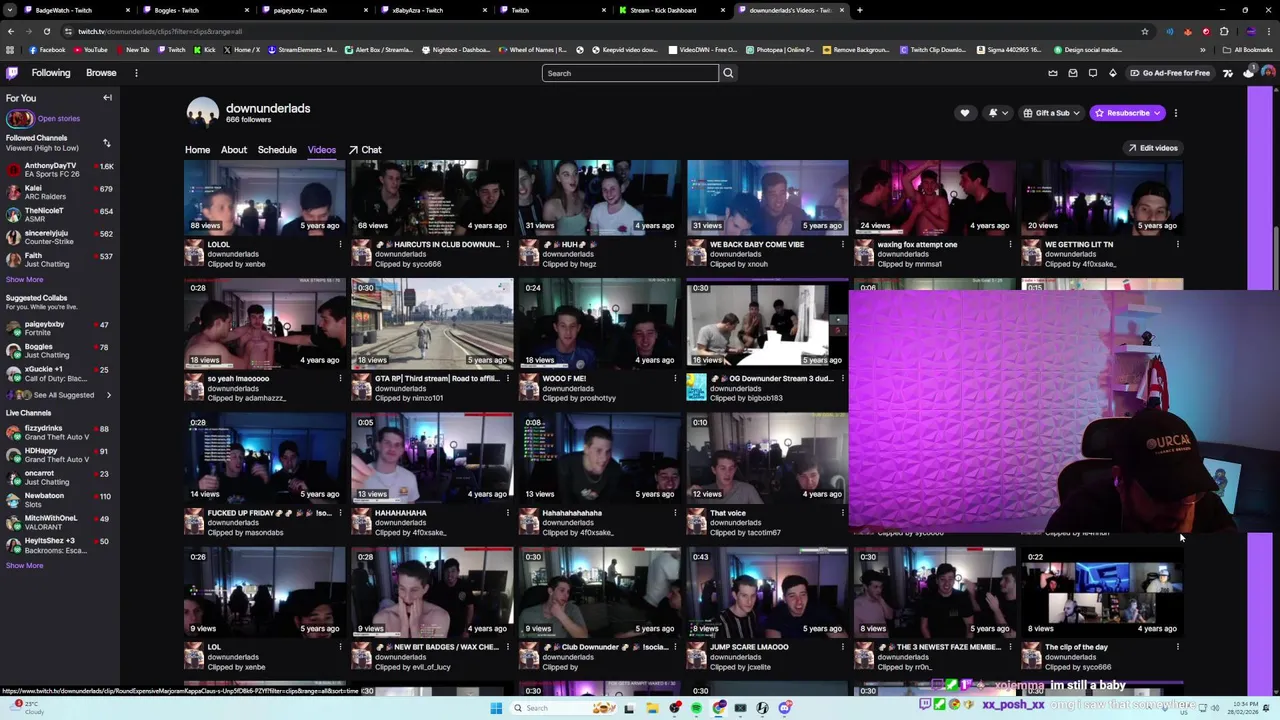Image resolution: width=1280 pixels, height=720 pixels.
Task: Click Browse in top navigation
Action: pyautogui.click(x=101, y=73)
